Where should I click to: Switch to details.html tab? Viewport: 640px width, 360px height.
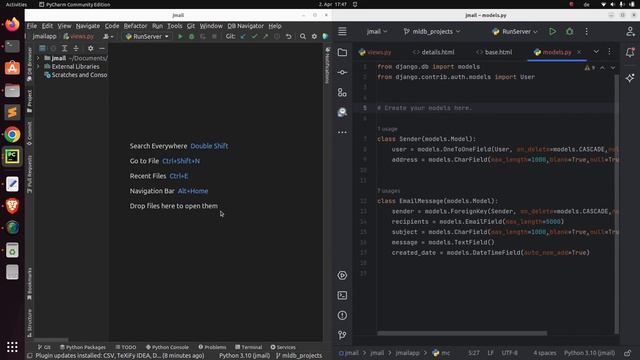[433, 52]
